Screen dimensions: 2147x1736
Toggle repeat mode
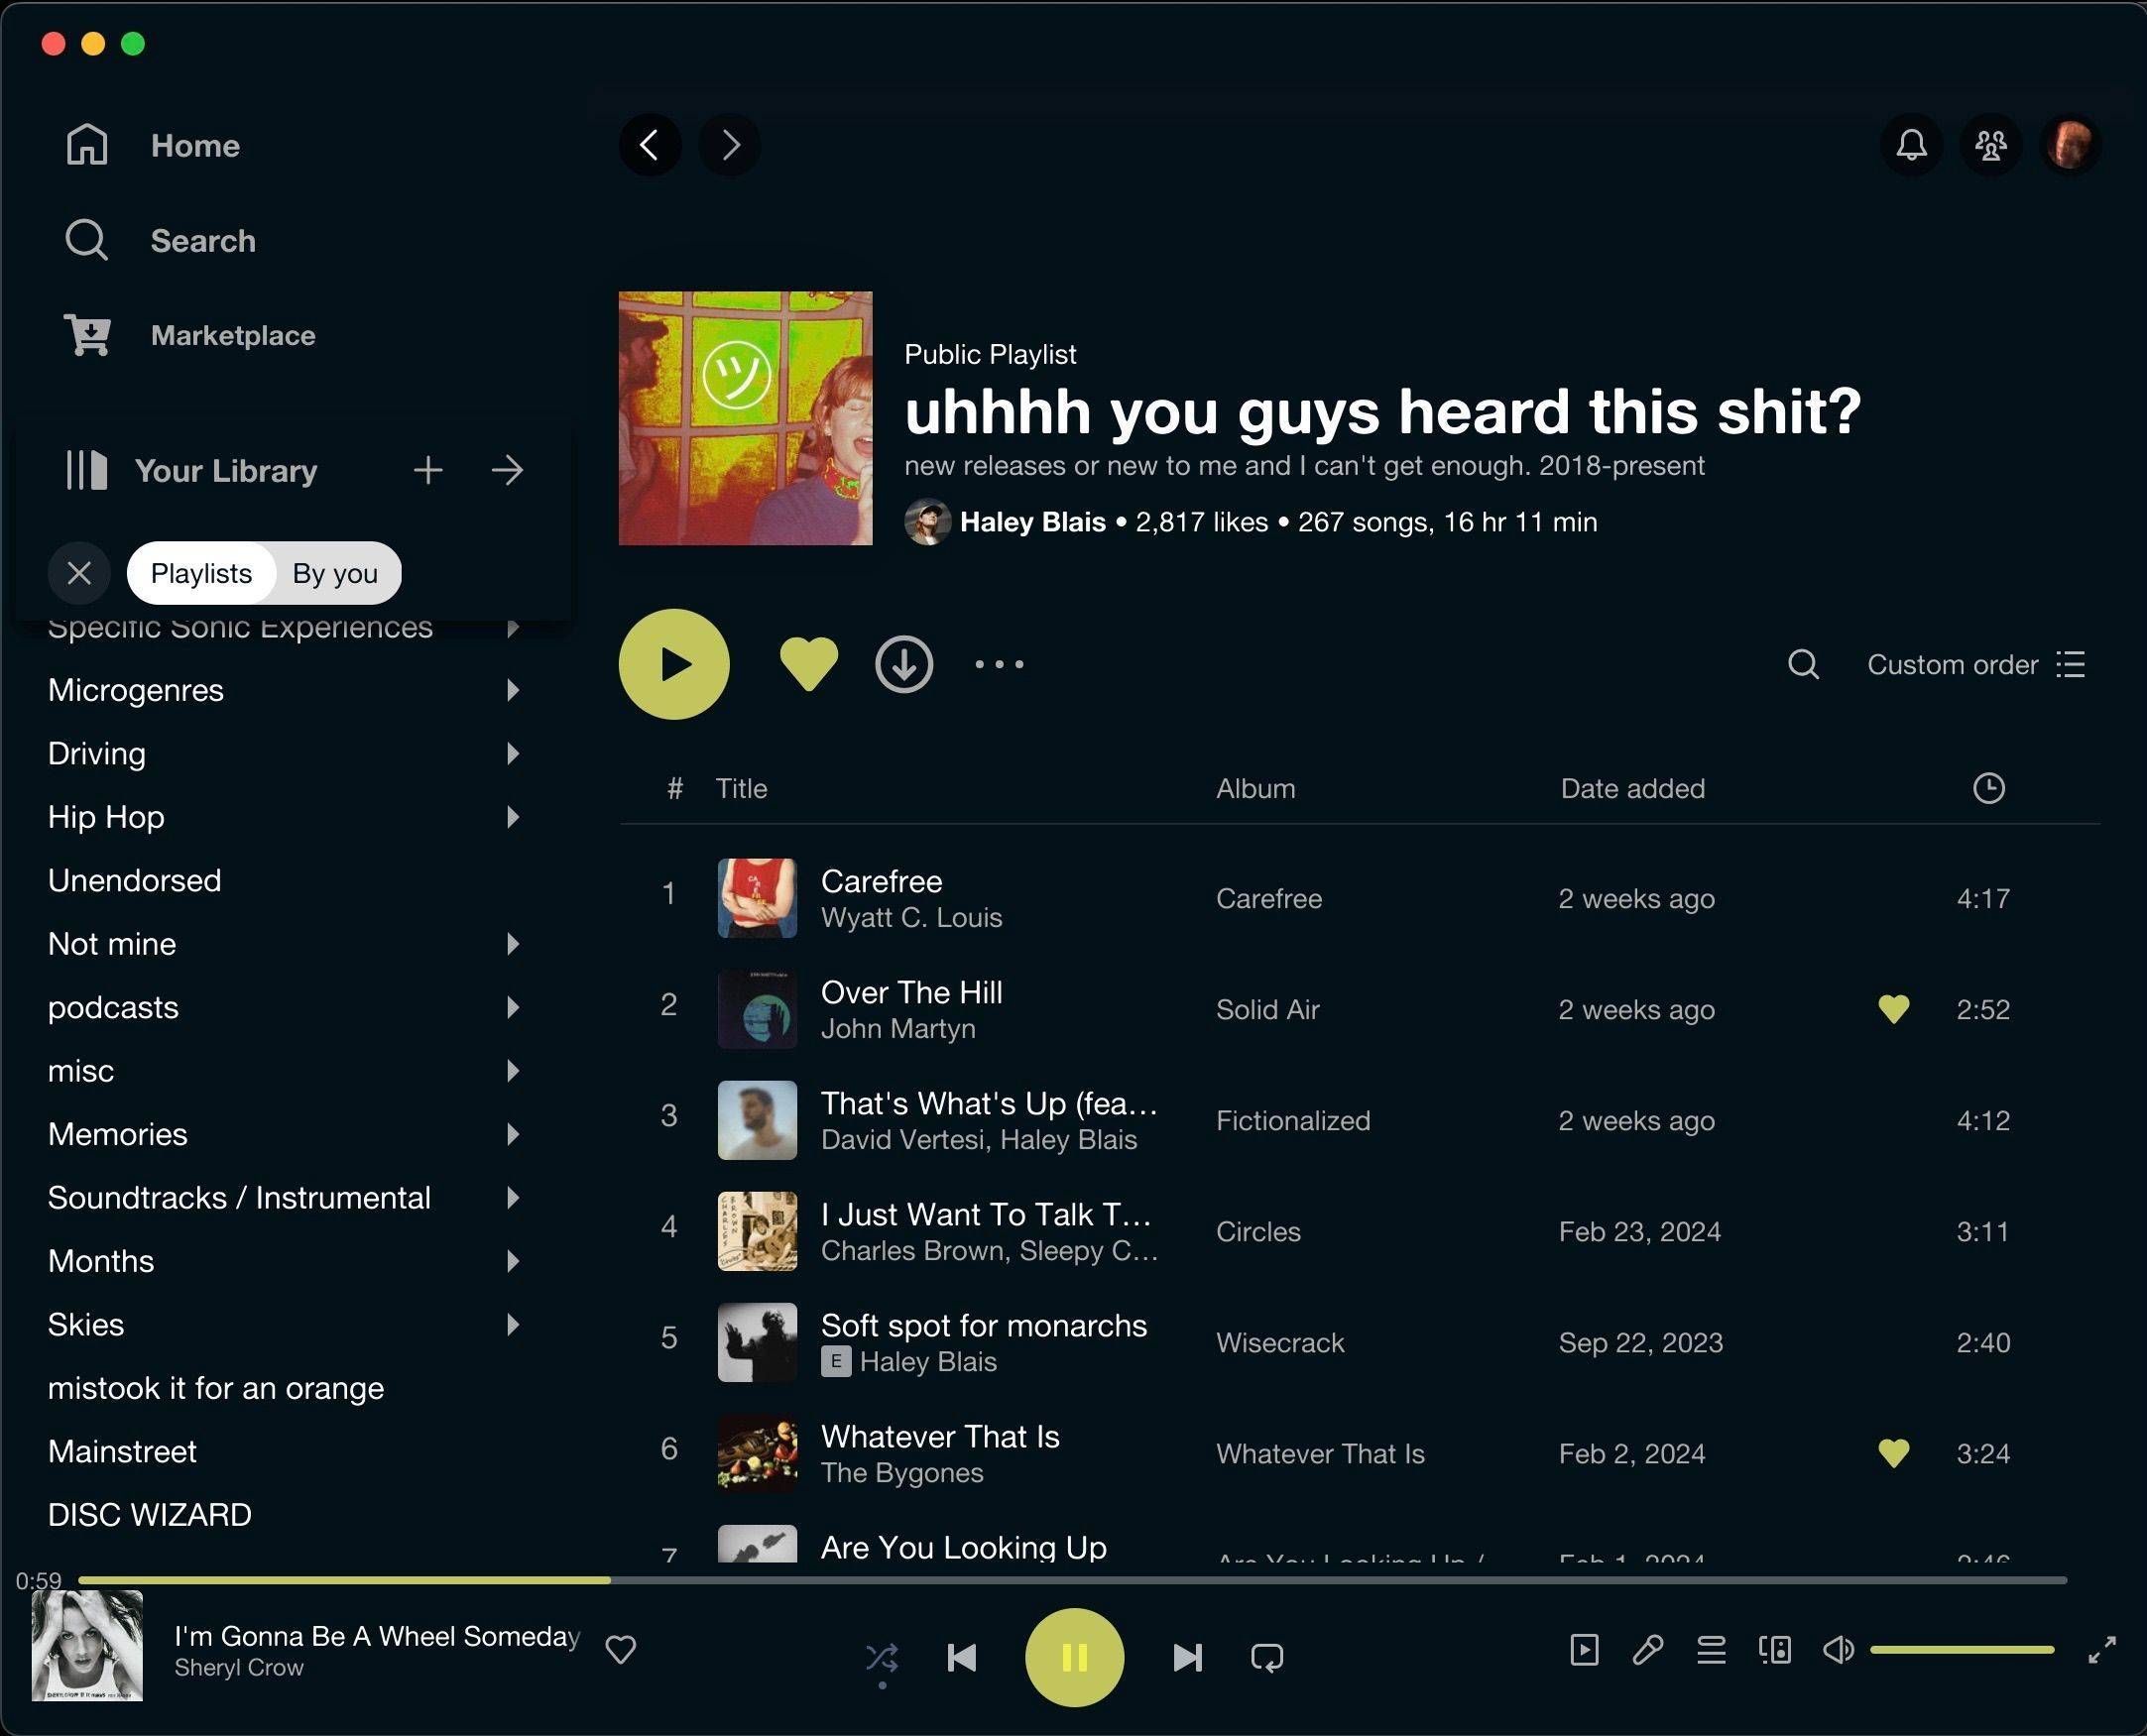coord(1267,1657)
